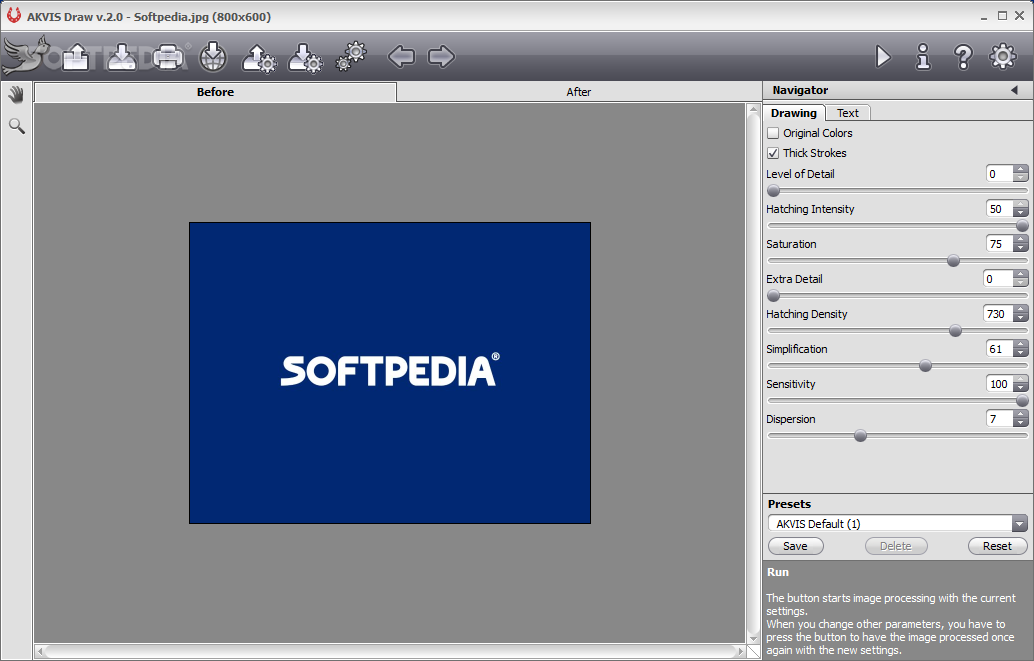Click the Sensitivity slider handle
The height and width of the screenshot is (661, 1034).
(1022, 401)
